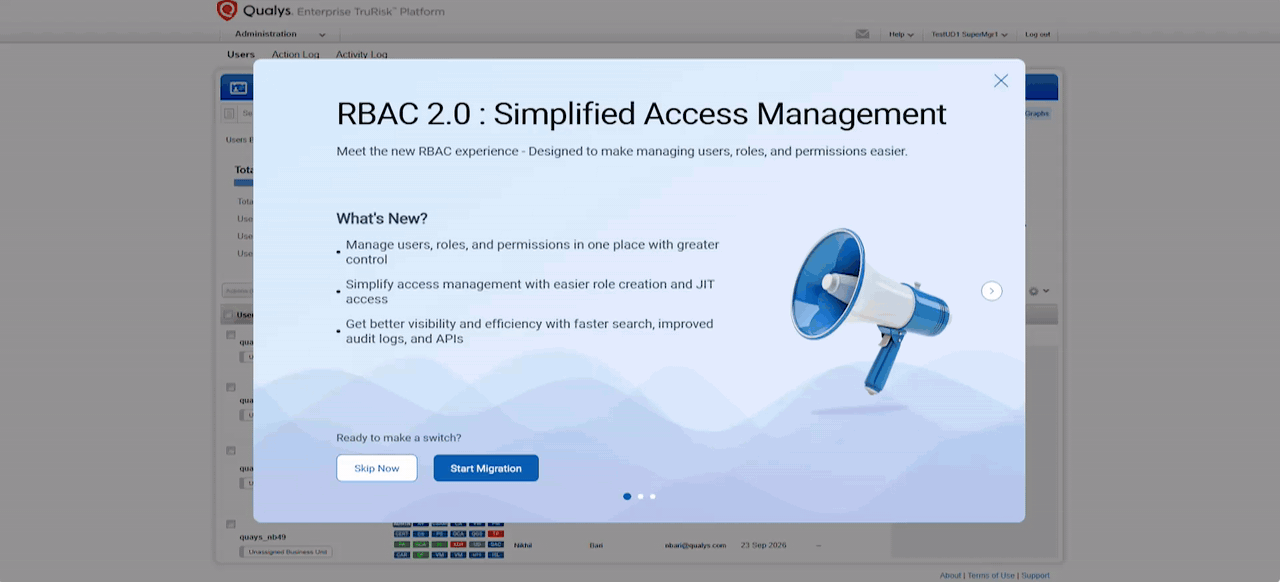
Task: Open the Terms of Use footer link
Action: coord(991,575)
